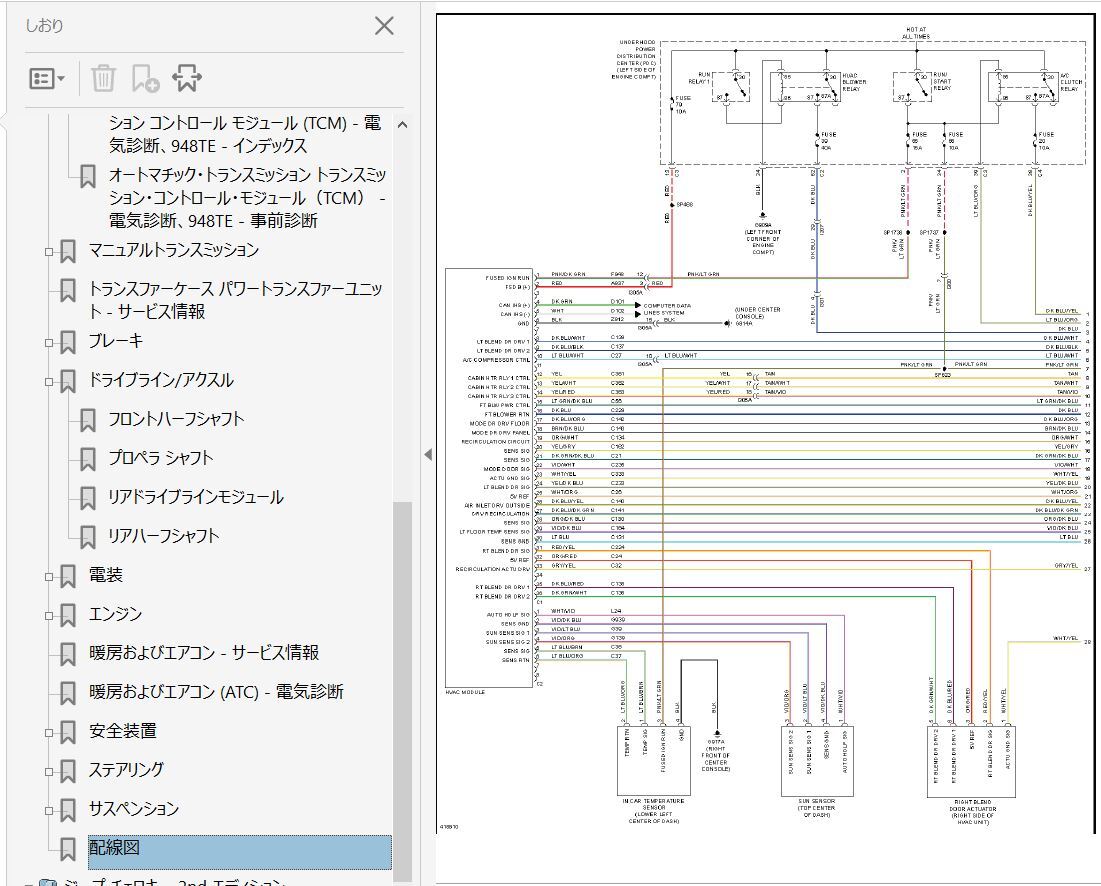1101x886 pixels.
Task: Click the bookmark icon beside 配線図
Action: tap(68, 849)
